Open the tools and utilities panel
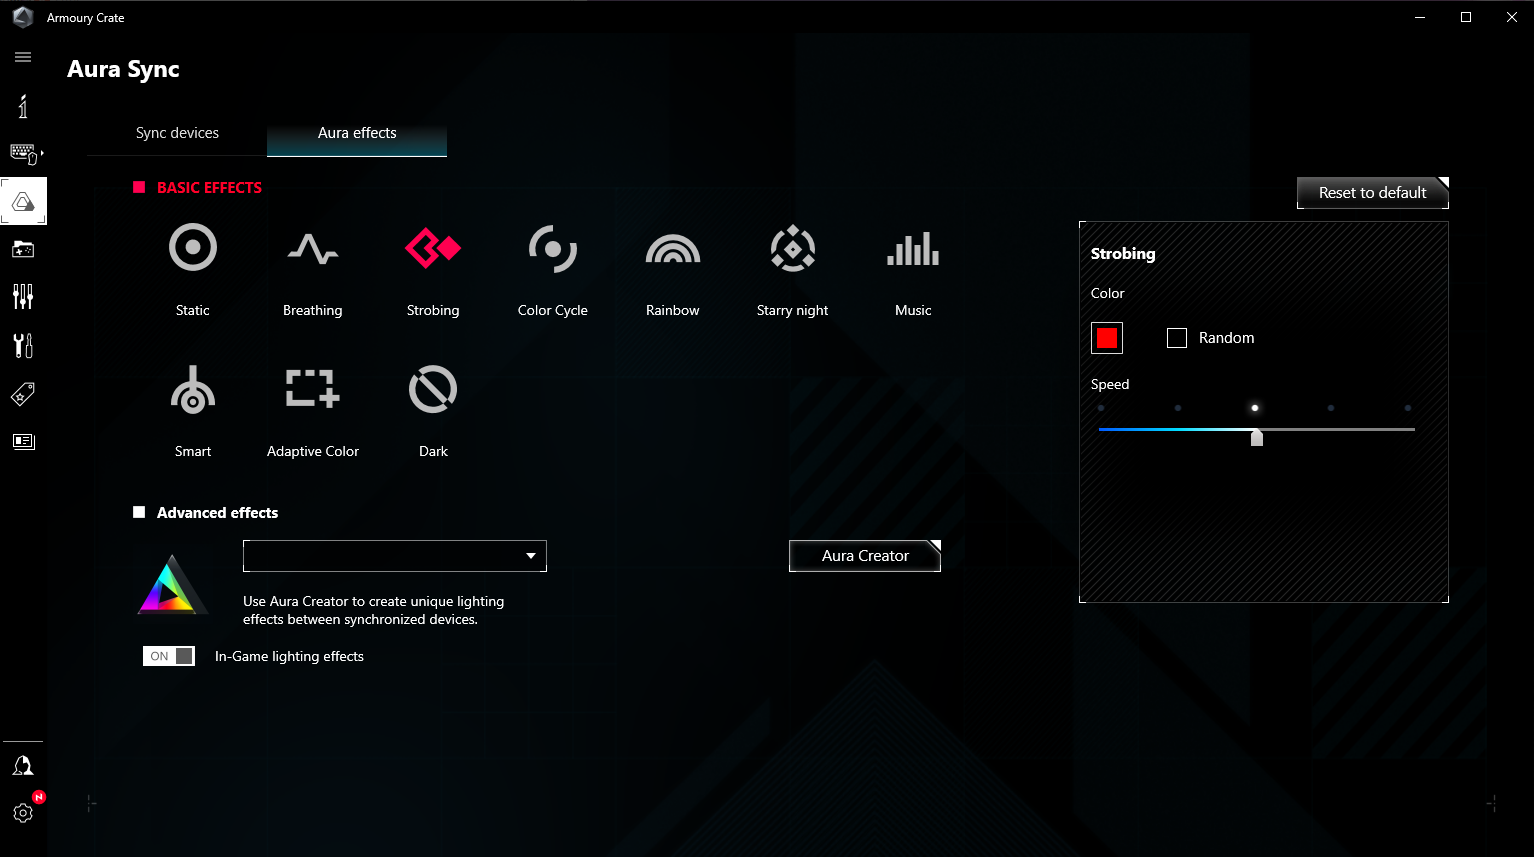1534x857 pixels. tap(23, 345)
